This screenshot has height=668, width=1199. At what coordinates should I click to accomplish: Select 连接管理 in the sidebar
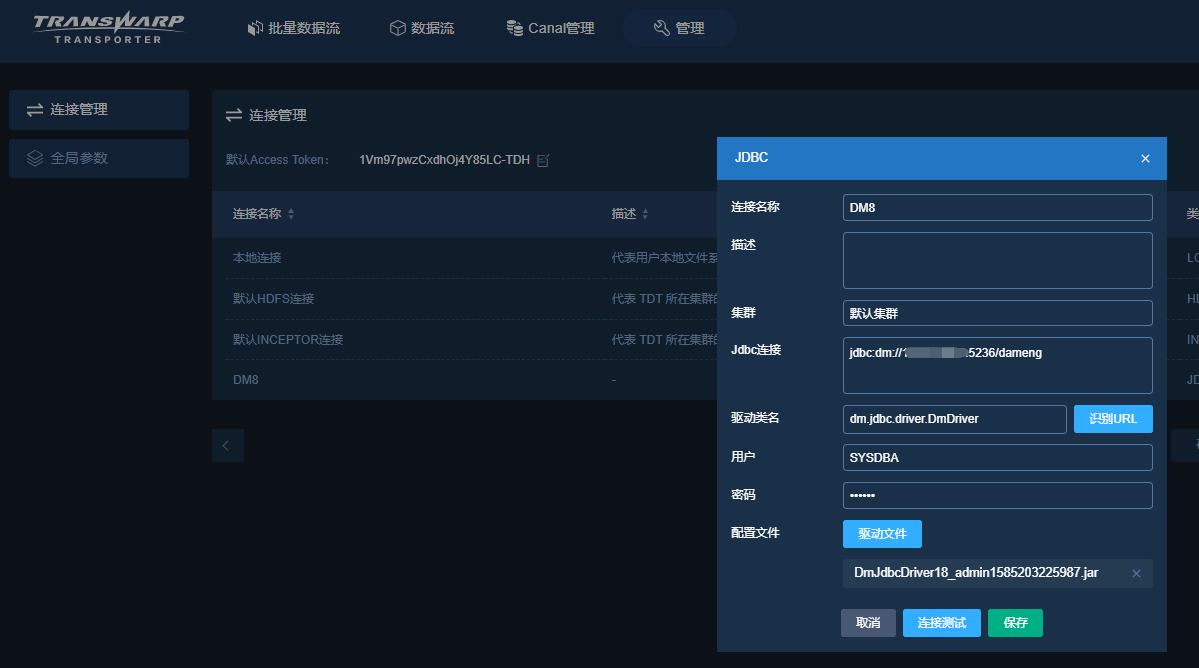99,109
